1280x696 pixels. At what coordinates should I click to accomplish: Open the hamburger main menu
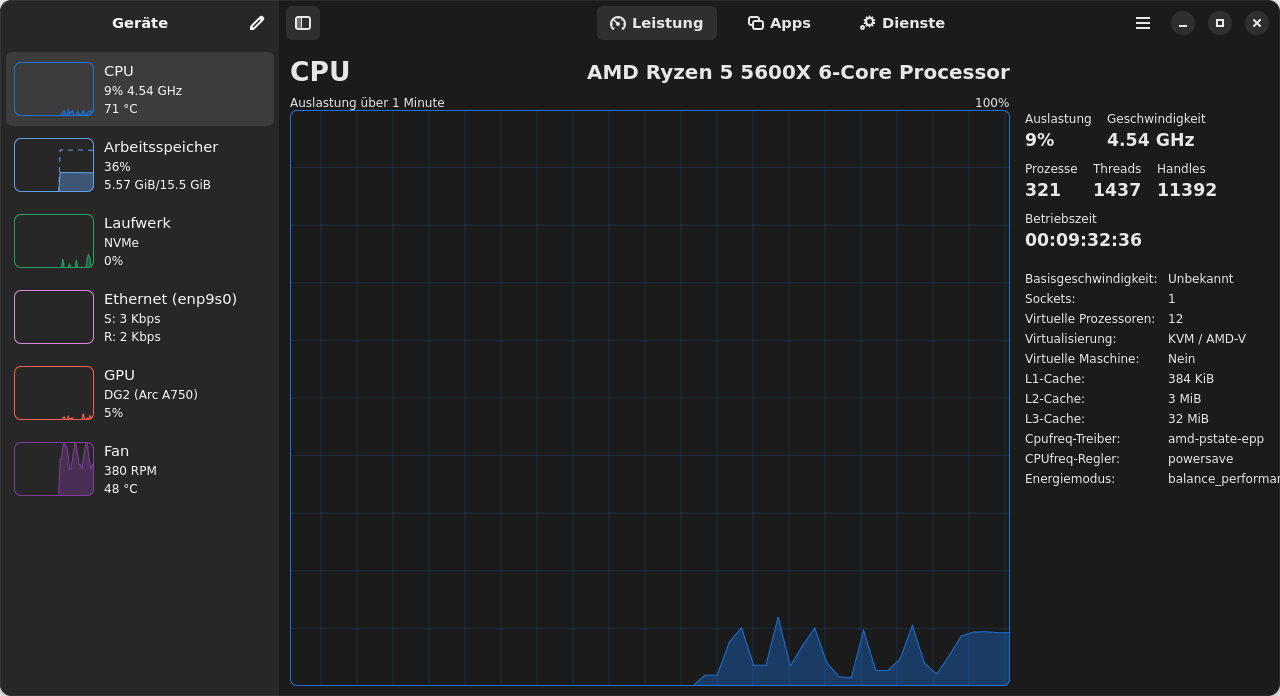pos(1143,23)
